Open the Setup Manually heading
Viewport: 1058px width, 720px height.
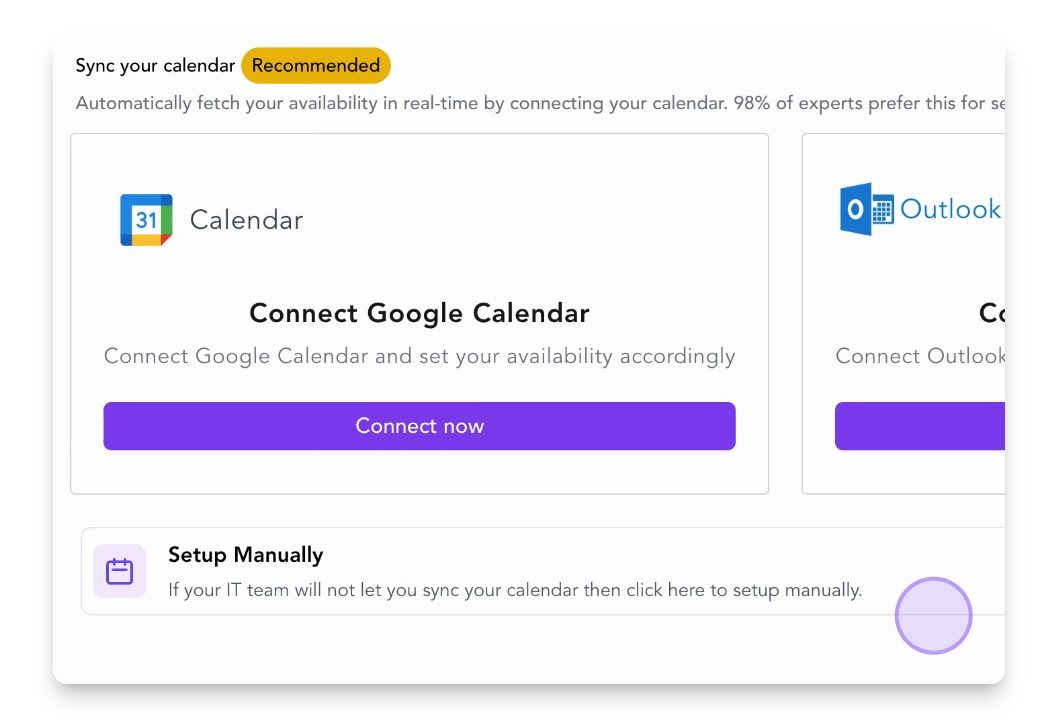point(245,555)
